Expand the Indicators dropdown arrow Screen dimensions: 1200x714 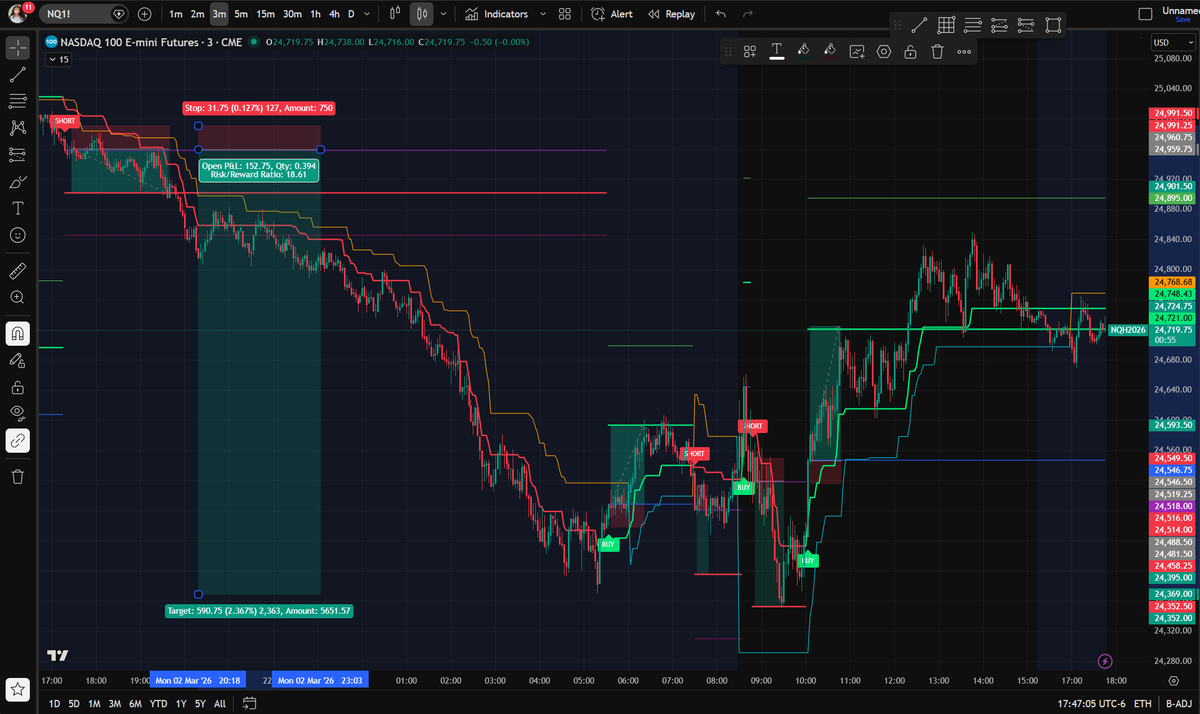[542, 14]
